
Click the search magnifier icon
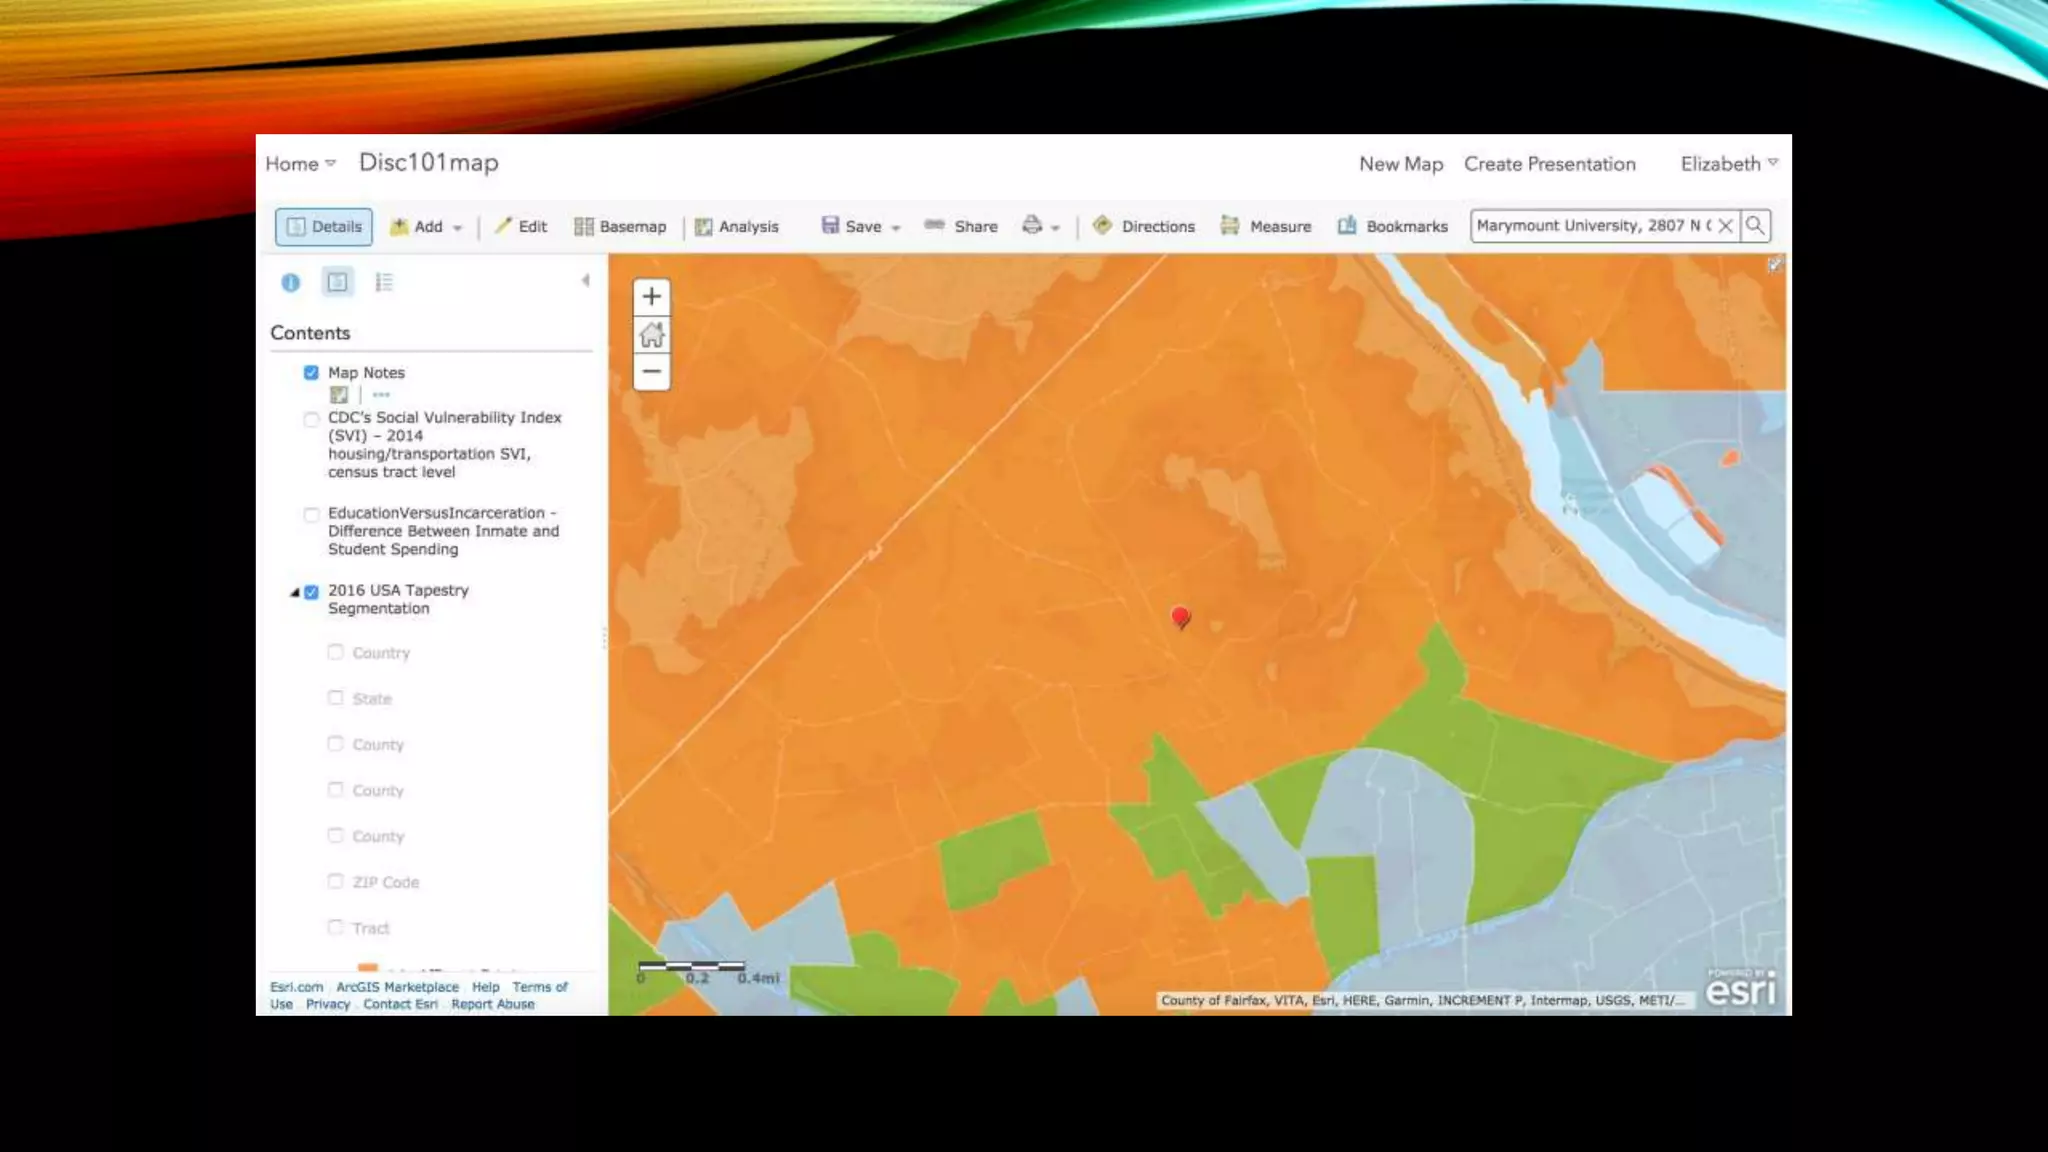coord(1755,226)
